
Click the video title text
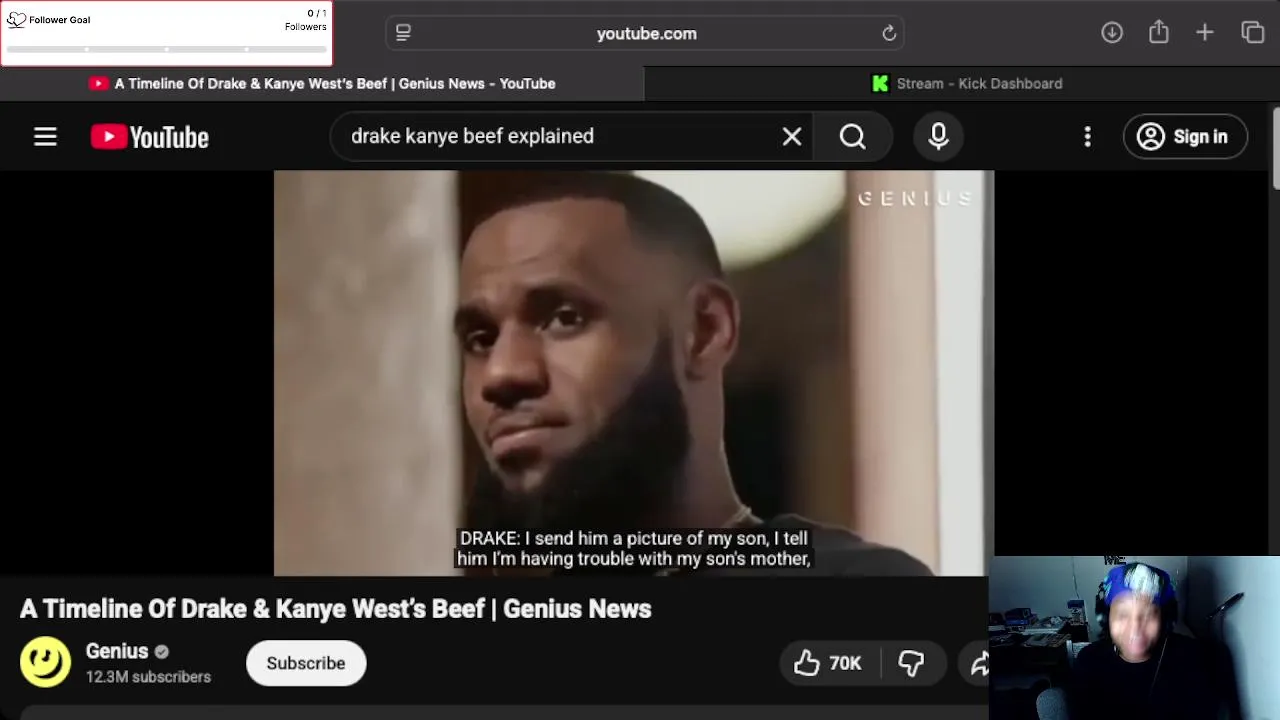[x=335, y=609]
